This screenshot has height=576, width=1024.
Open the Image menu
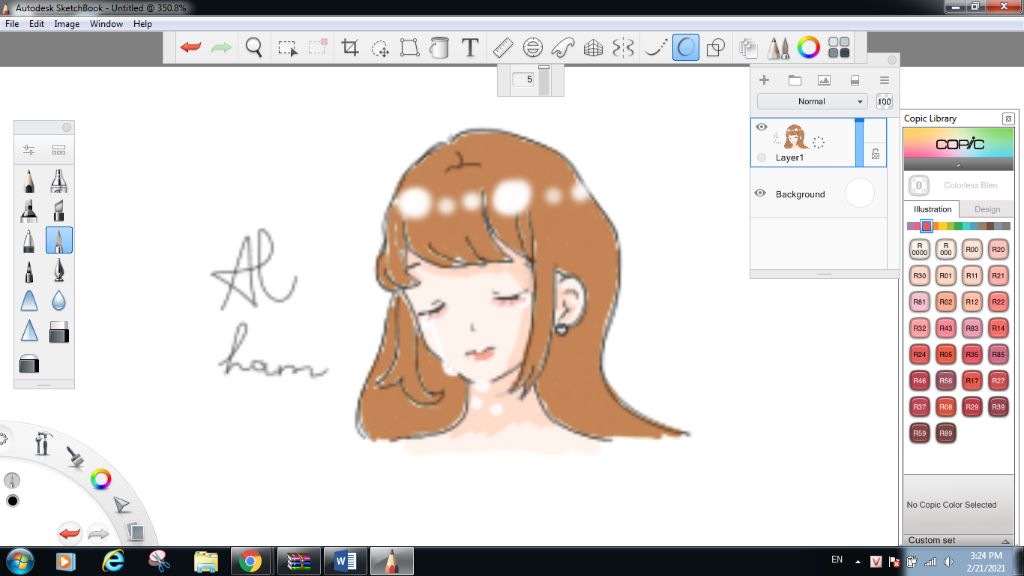point(67,24)
